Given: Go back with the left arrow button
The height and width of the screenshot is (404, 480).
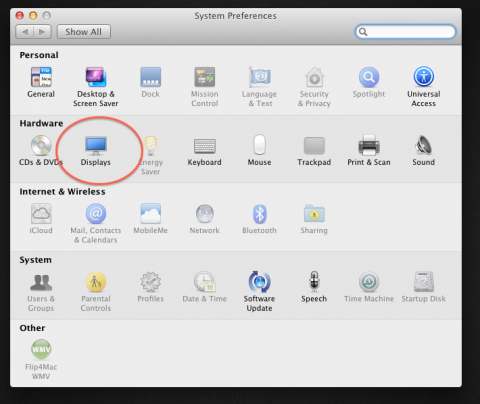Looking at the screenshot, I should tap(25, 32).
